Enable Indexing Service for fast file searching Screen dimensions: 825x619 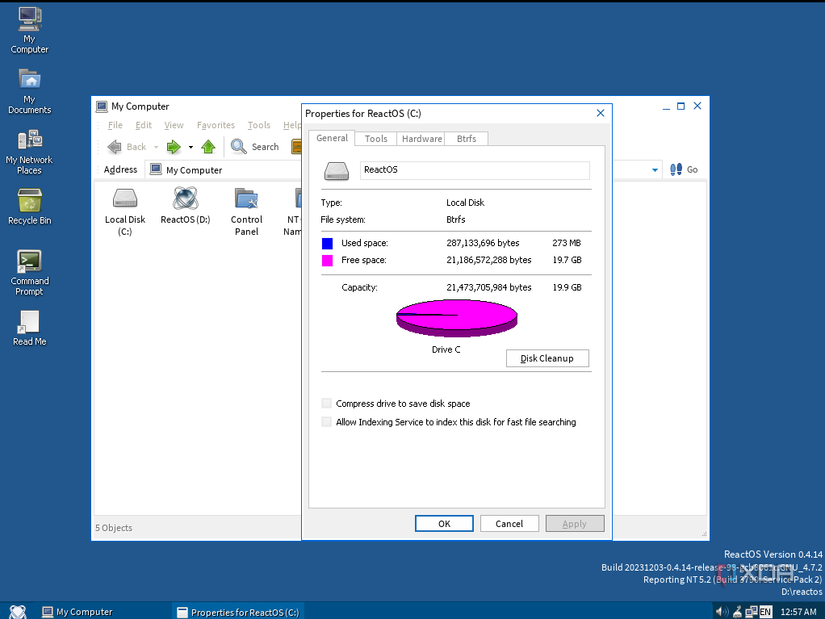click(x=326, y=421)
